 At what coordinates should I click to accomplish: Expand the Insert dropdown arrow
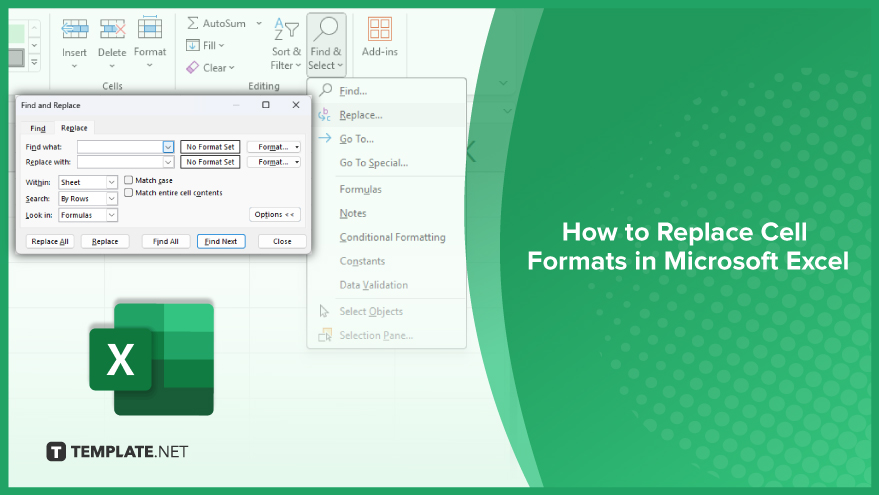(75, 66)
